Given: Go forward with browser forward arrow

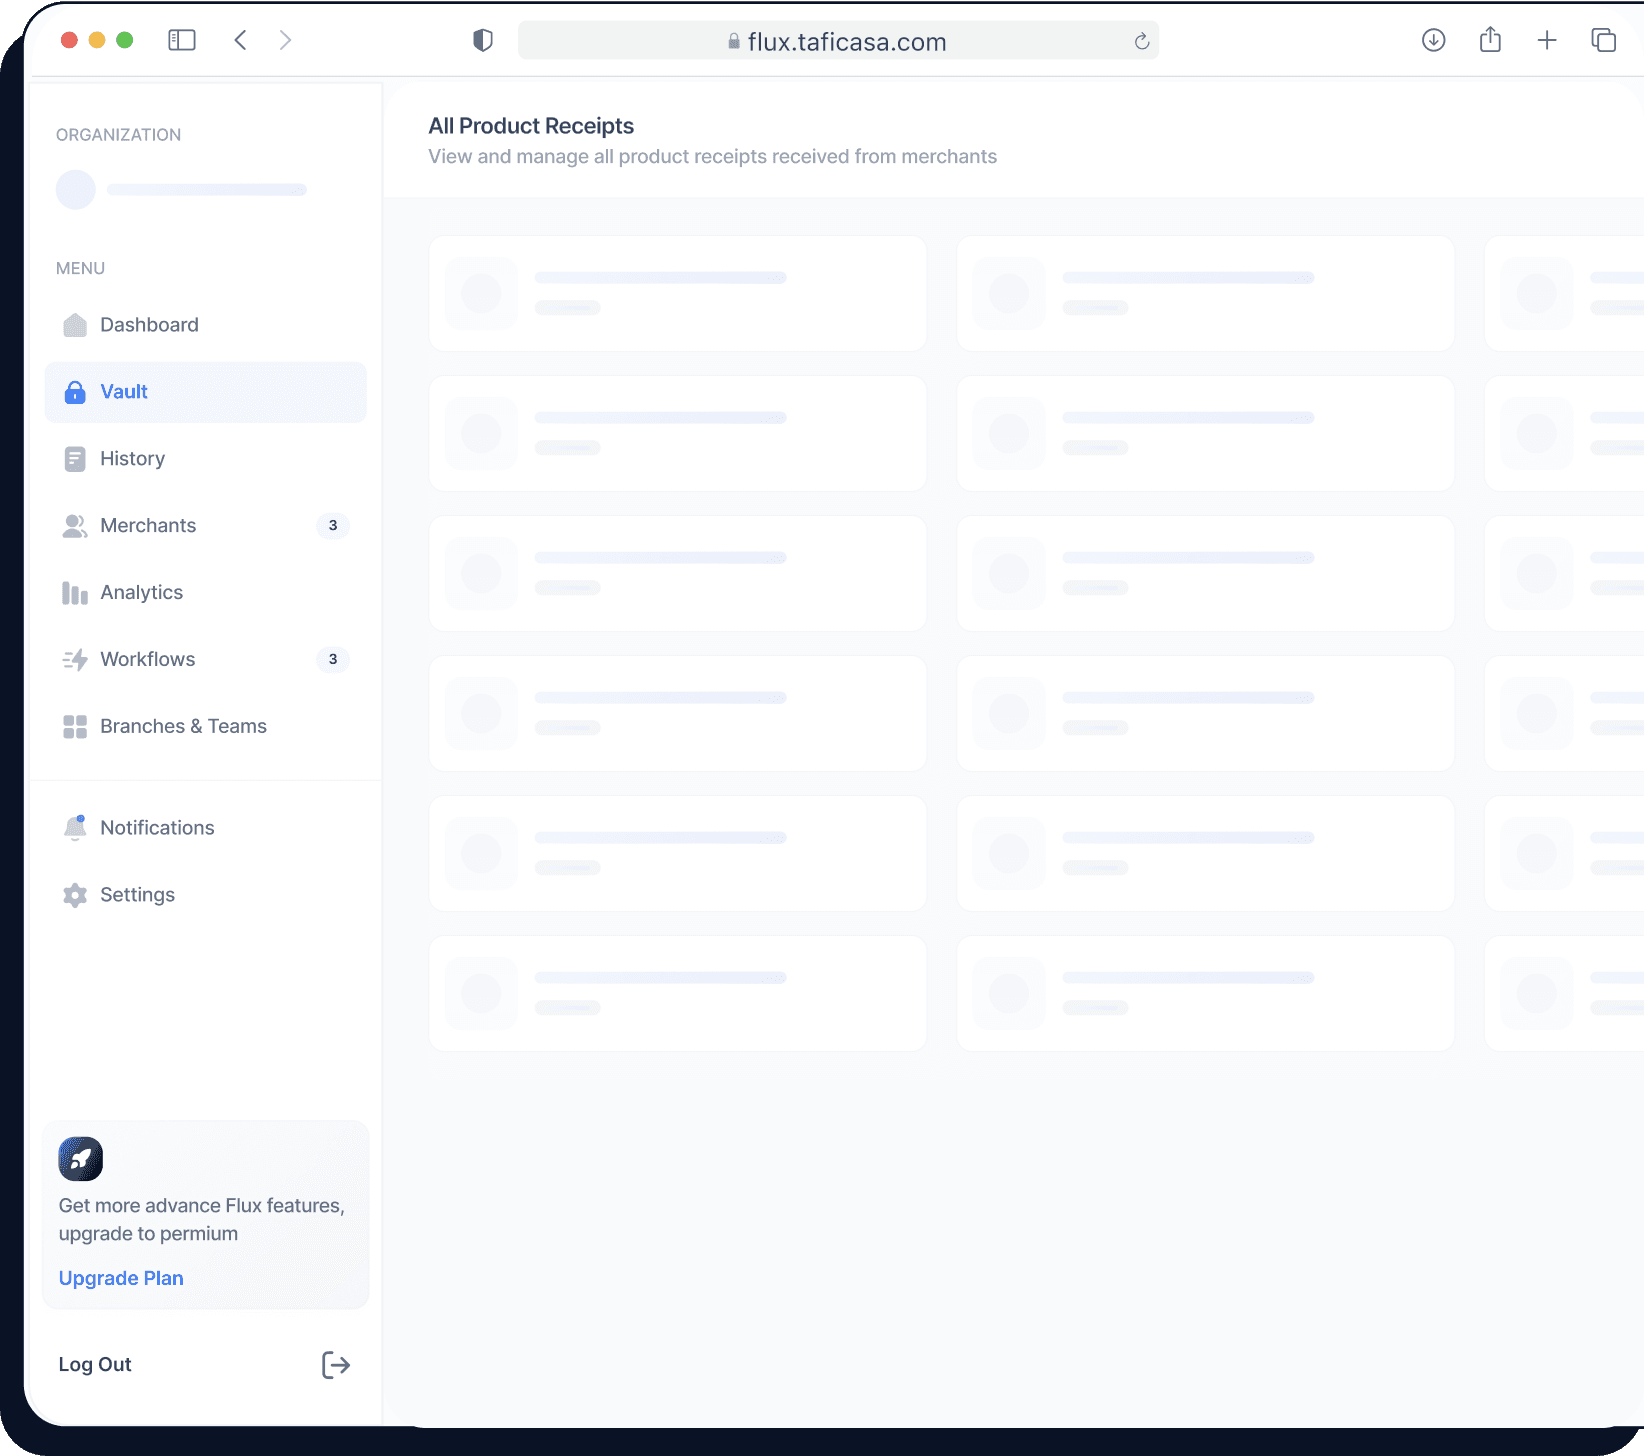Looking at the screenshot, I should coord(286,40).
